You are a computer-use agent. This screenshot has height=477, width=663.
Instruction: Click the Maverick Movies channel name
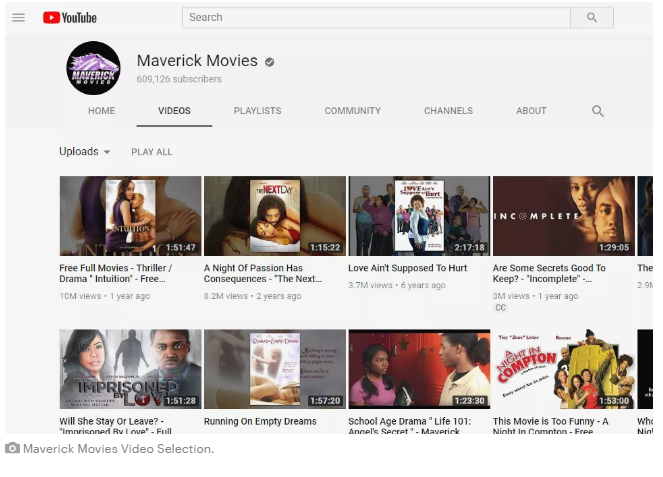(x=197, y=61)
